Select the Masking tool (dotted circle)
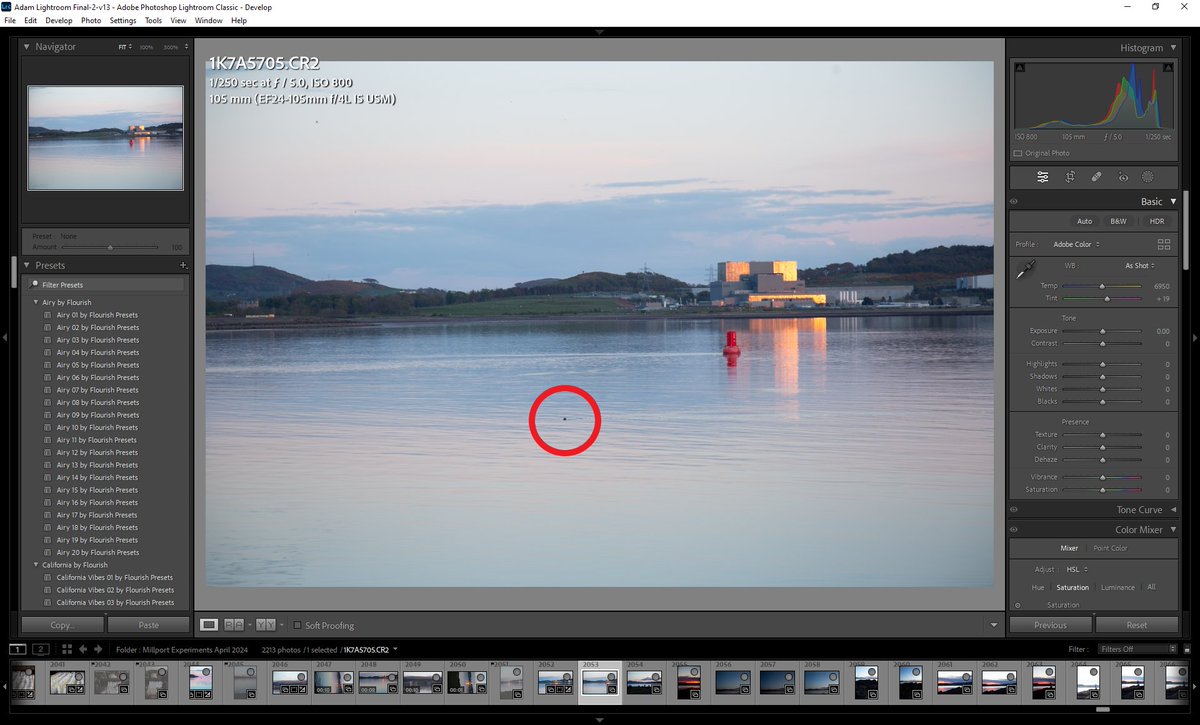Screen dimensions: 1200x725 pyautogui.click(x=1148, y=177)
